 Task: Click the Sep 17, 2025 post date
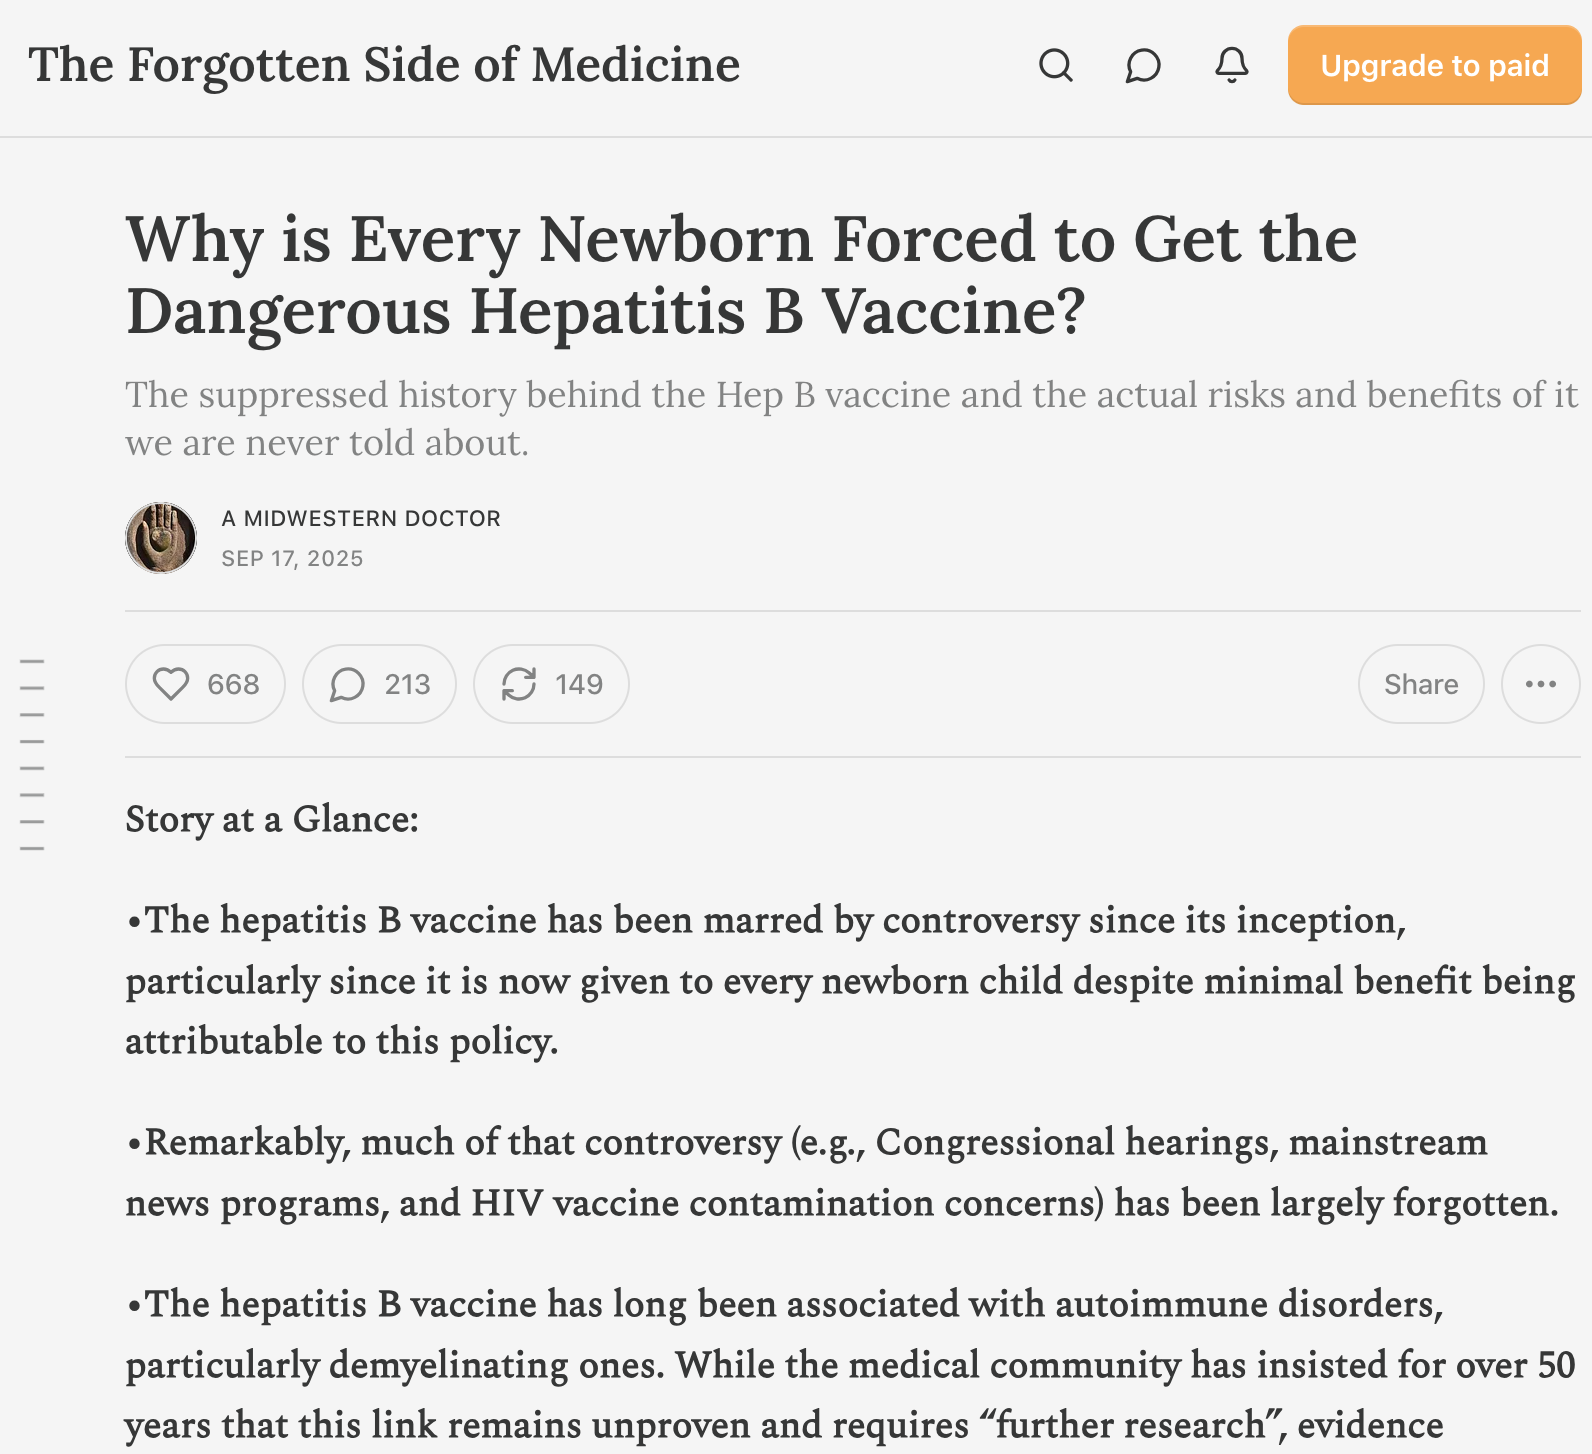(292, 558)
